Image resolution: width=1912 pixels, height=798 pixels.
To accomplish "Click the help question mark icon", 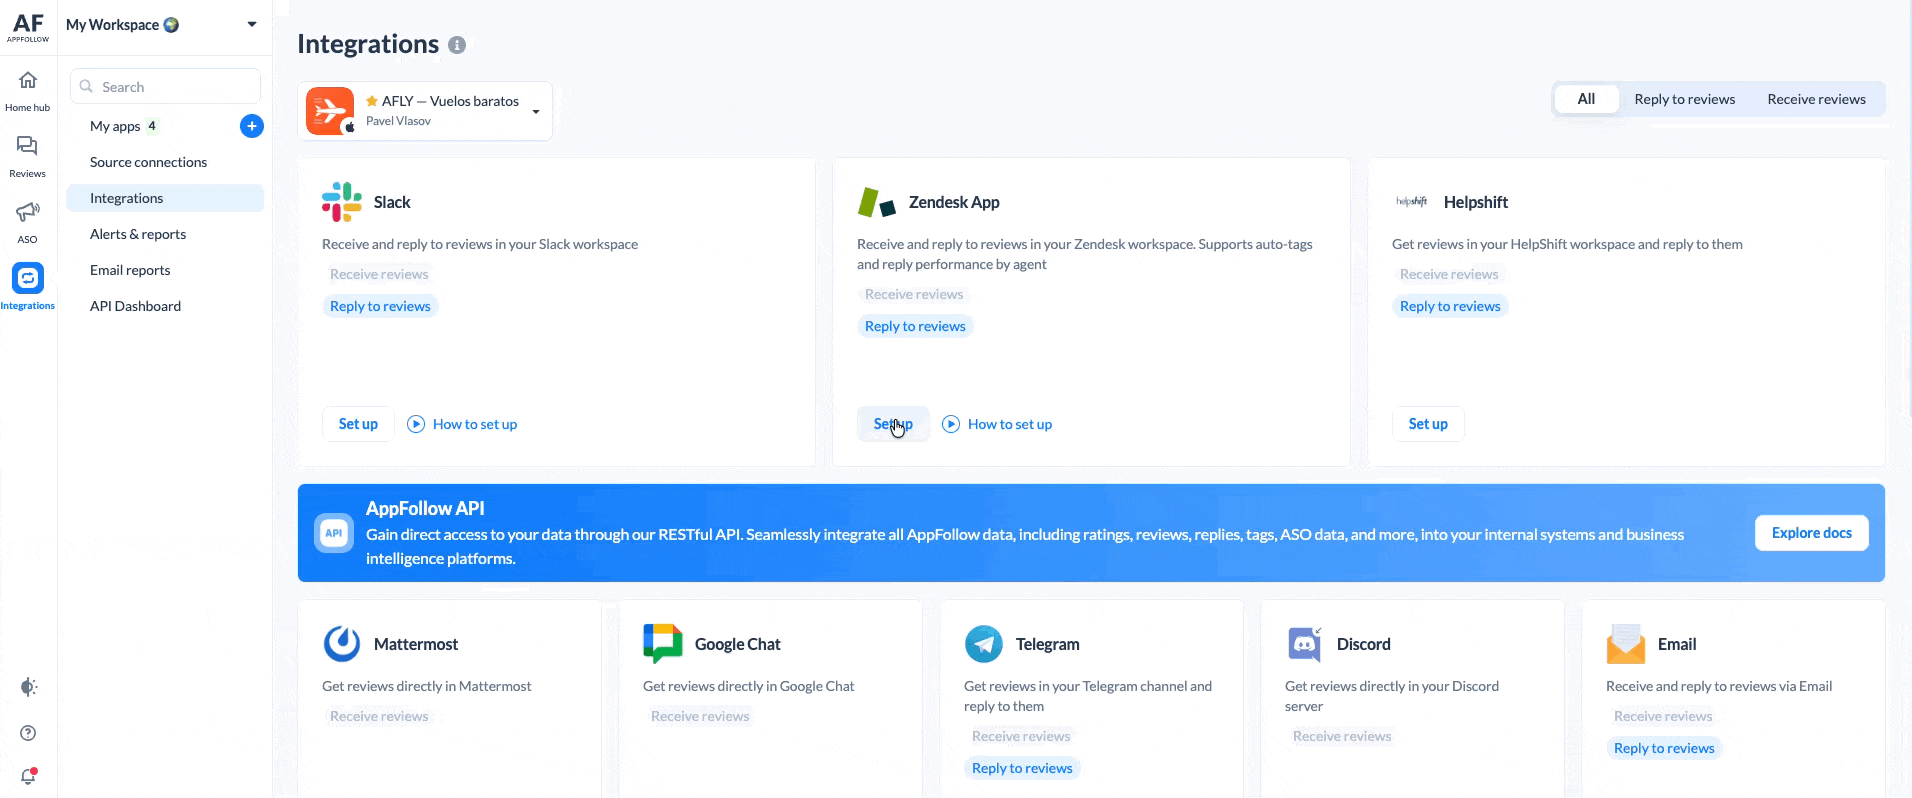I will (x=28, y=733).
